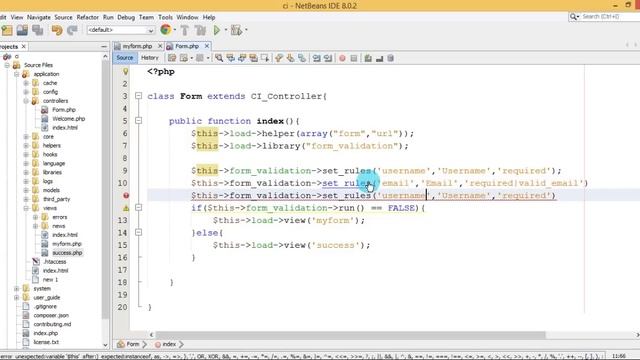Collapse the index function code fold
This screenshot has width=640, height=360.
(x=138, y=120)
